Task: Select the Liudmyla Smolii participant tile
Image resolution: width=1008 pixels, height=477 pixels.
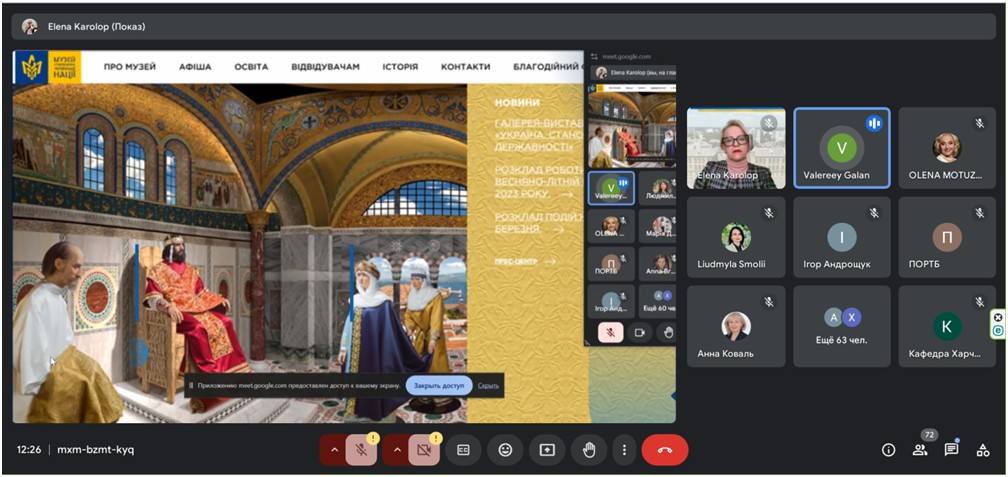Action: coord(736,237)
